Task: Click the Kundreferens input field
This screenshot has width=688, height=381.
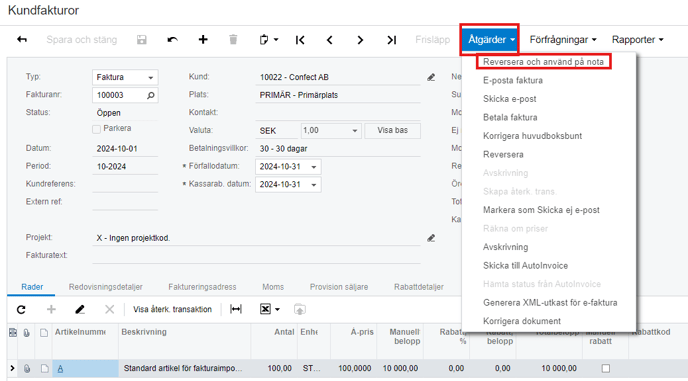Action: click(x=125, y=184)
